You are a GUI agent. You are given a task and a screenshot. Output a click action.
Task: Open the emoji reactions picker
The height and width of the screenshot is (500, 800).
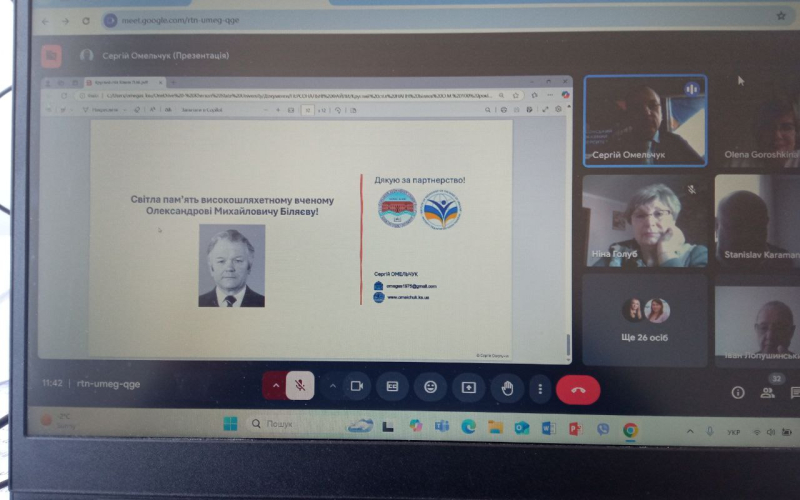click(430, 387)
